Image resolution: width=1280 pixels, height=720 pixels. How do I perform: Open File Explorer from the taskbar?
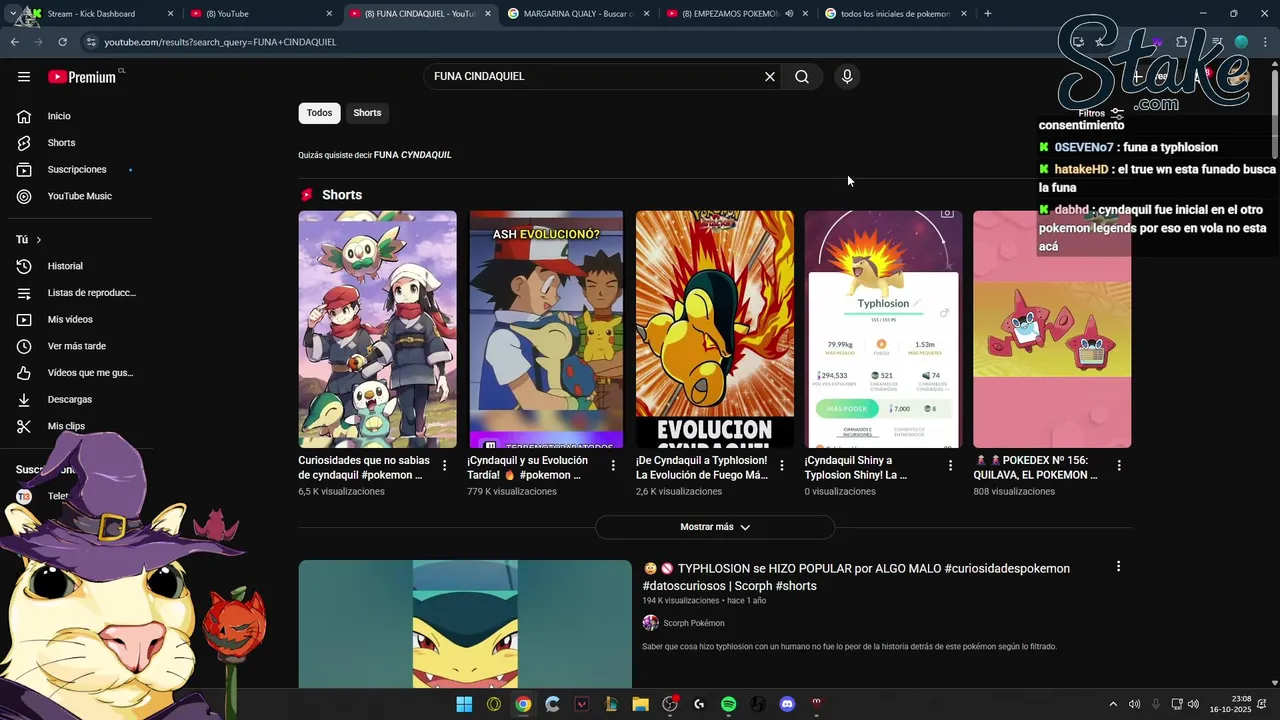tap(640, 704)
